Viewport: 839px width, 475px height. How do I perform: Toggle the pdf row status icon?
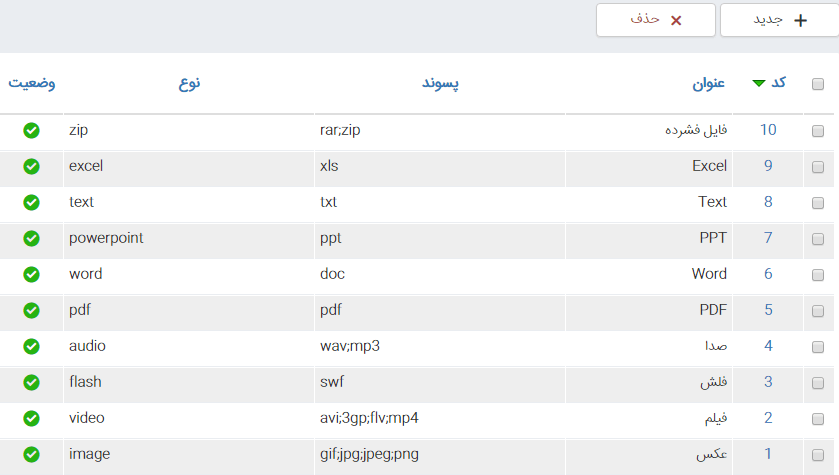pos(31,310)
